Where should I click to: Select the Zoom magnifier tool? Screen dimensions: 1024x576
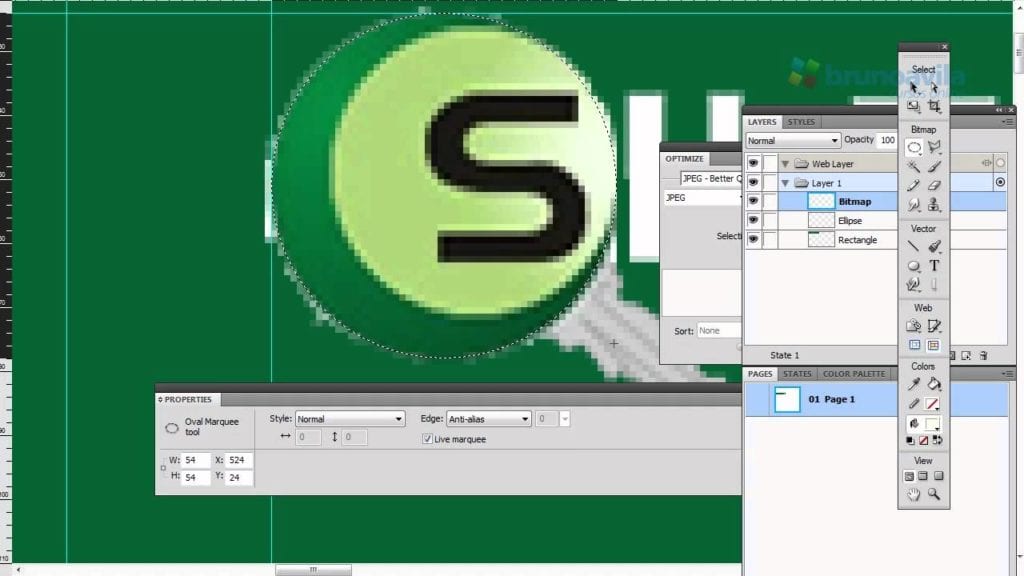point(934,494)
